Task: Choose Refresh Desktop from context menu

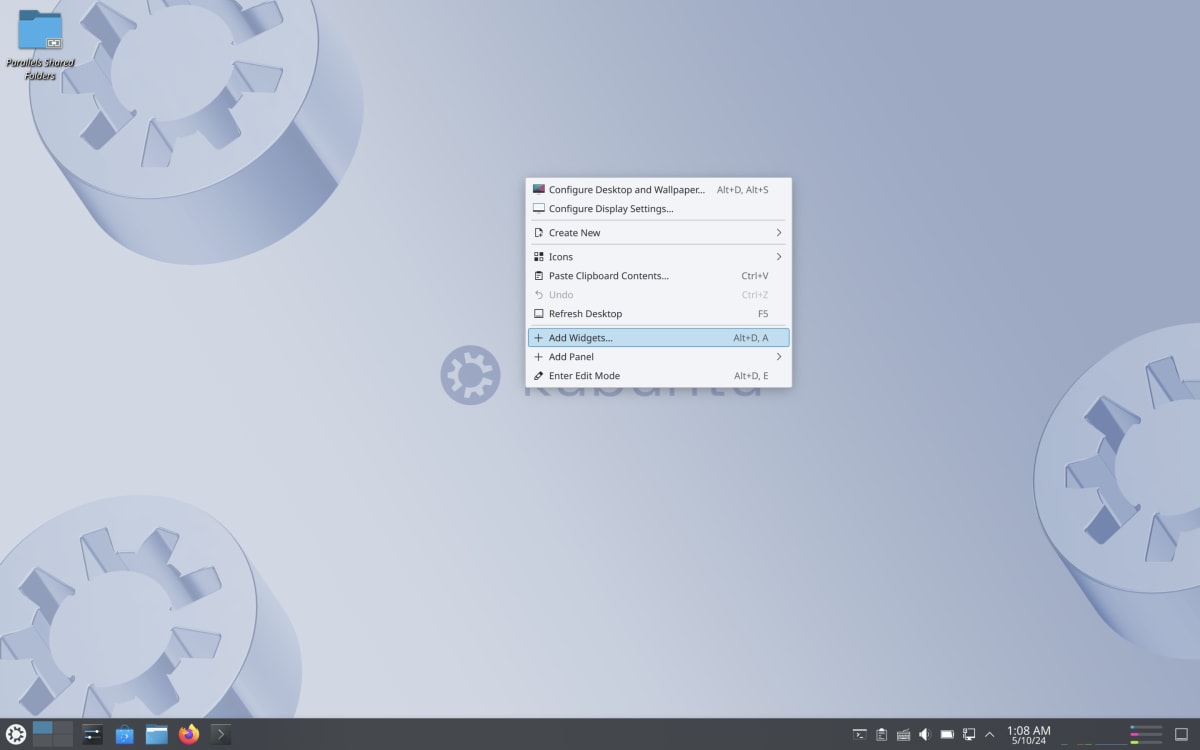Action: coord(659,313)
